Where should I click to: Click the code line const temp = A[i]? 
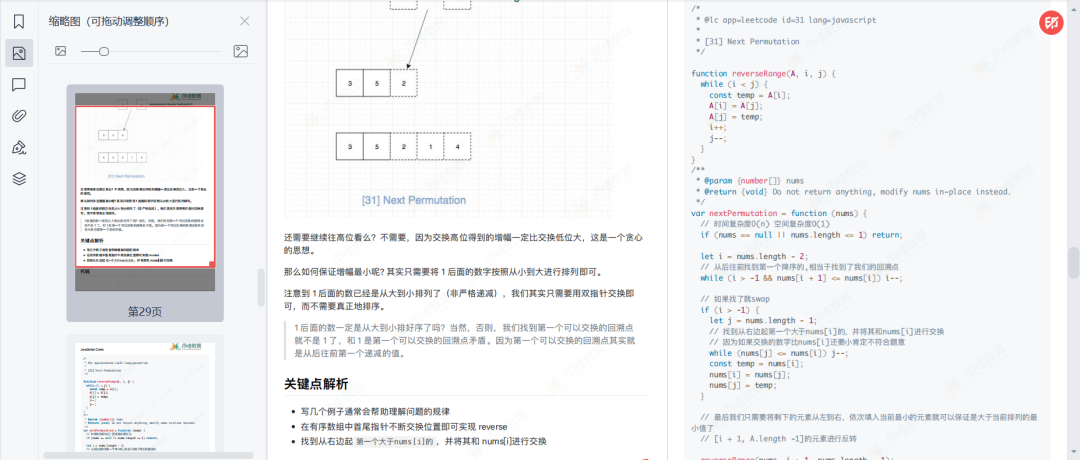[750, 95]
